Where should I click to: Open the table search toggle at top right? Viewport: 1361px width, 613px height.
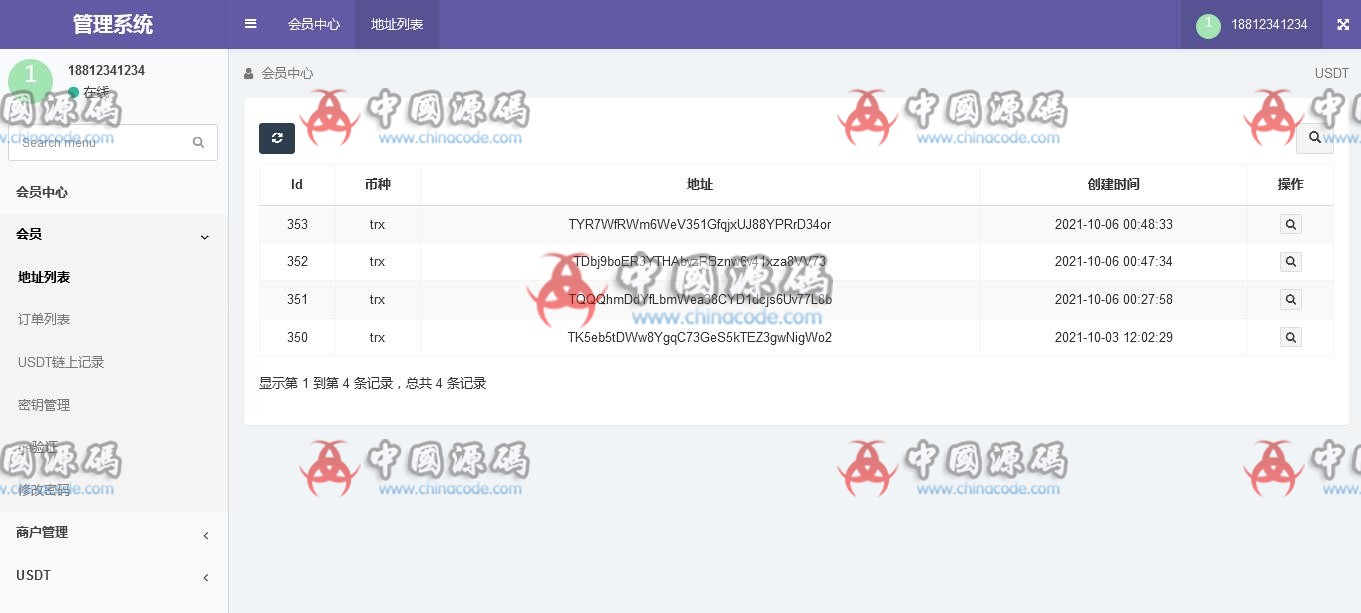coord(1314,138)
